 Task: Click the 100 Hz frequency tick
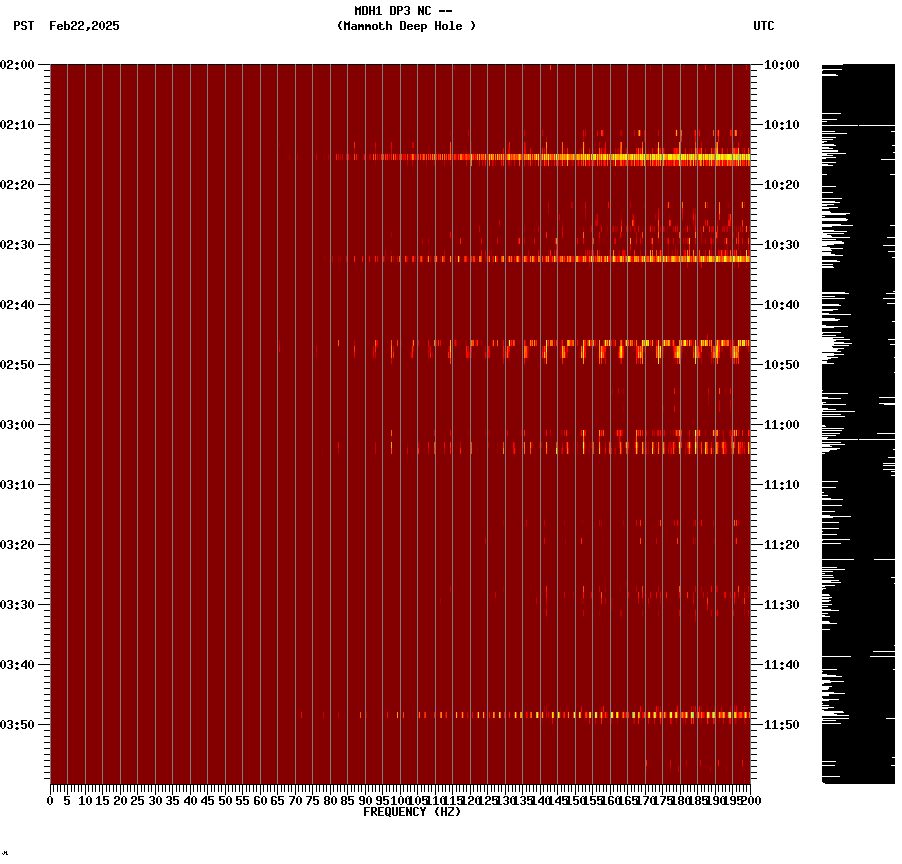tap(400, 800)
